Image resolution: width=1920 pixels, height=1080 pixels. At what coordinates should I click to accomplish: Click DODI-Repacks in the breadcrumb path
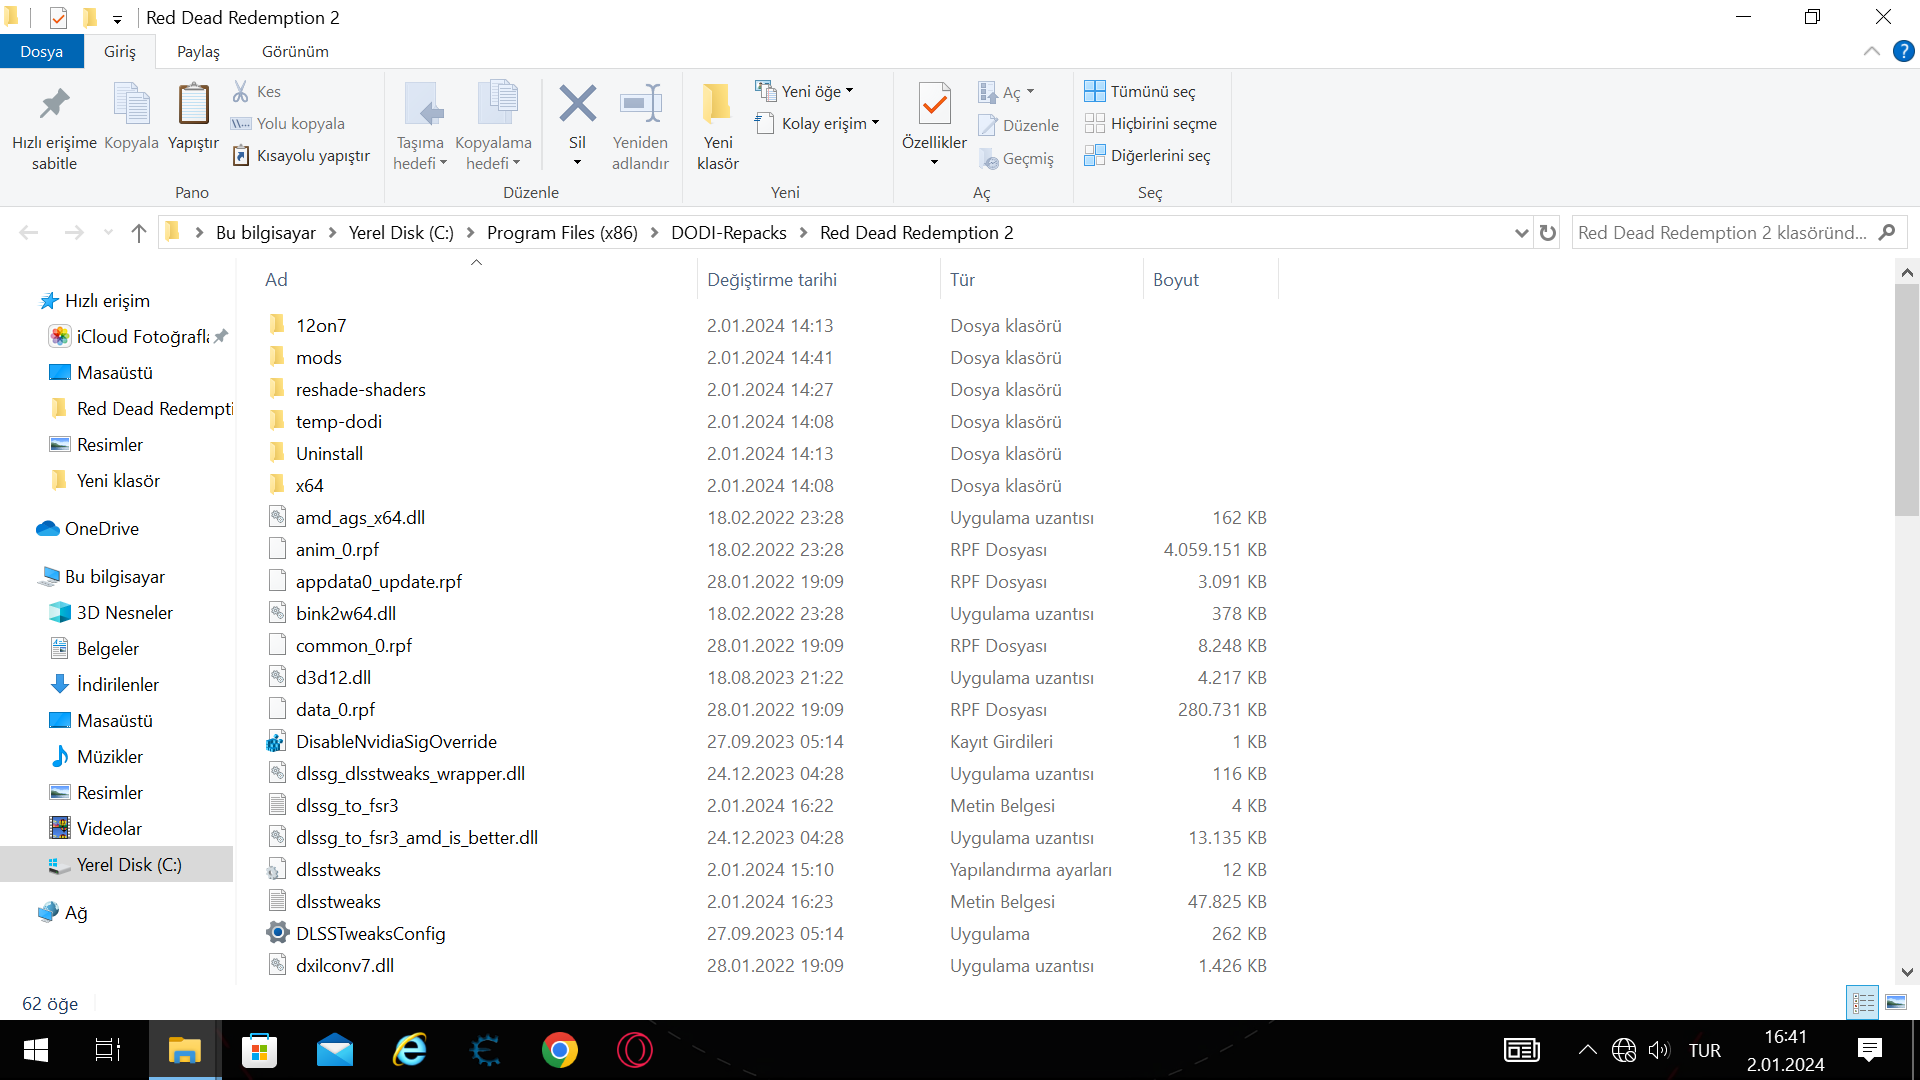[x=728, y=233]
